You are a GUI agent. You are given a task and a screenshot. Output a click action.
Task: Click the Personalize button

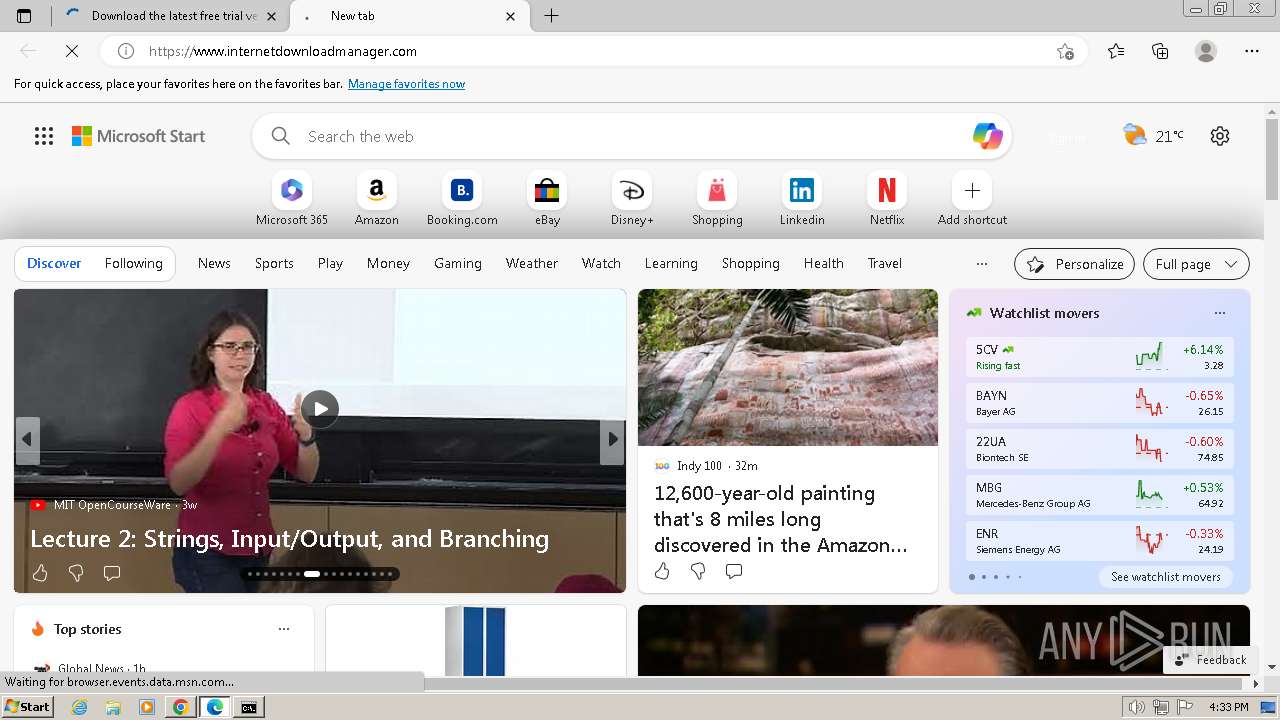[1074, 264]
